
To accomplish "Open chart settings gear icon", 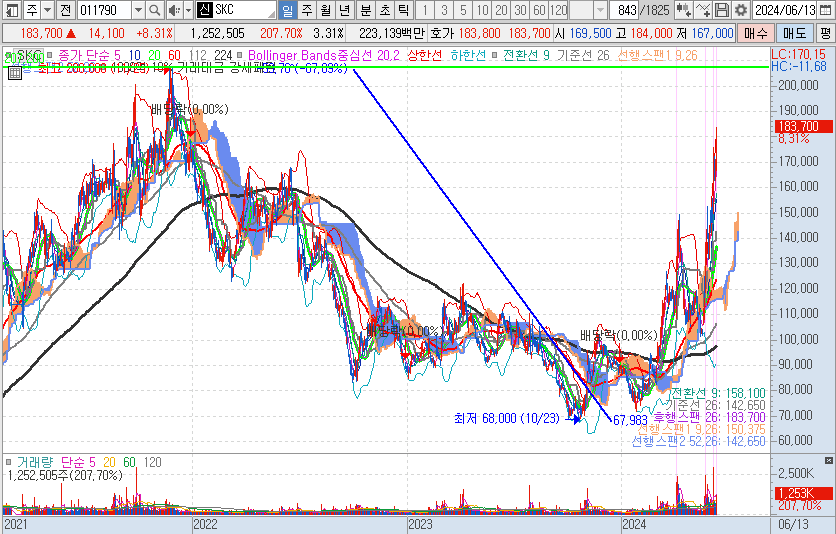I will 741,10.
